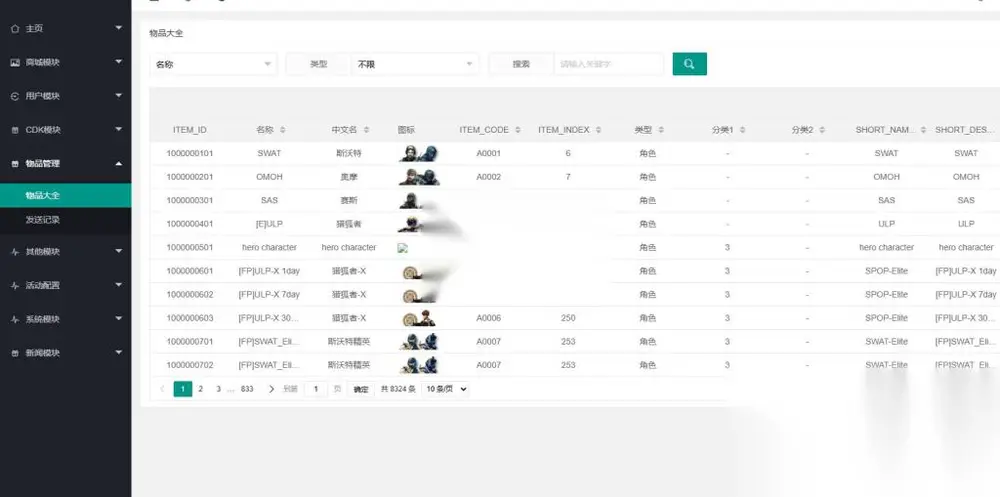
Task: Click the pulse icon beside 其他模块
Action: click(15, 252)
